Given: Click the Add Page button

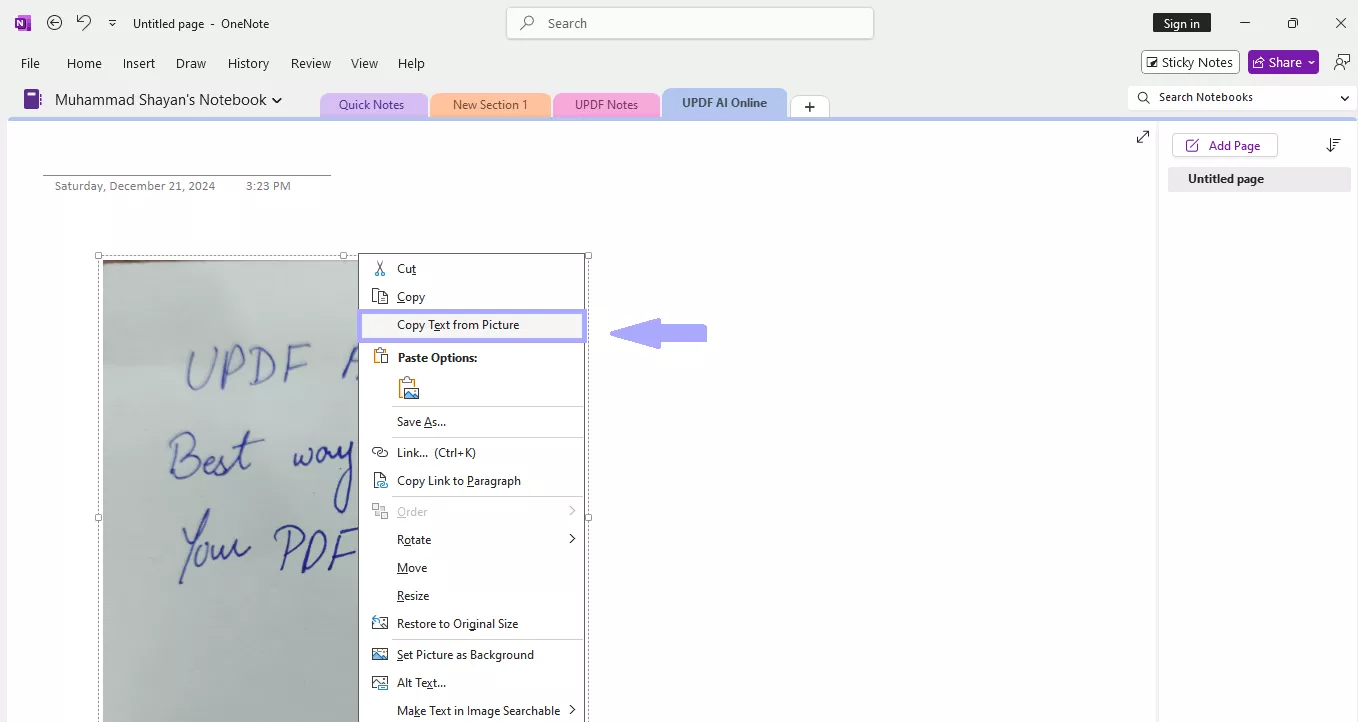Looking at the screenshot, I should [1224, 145].
